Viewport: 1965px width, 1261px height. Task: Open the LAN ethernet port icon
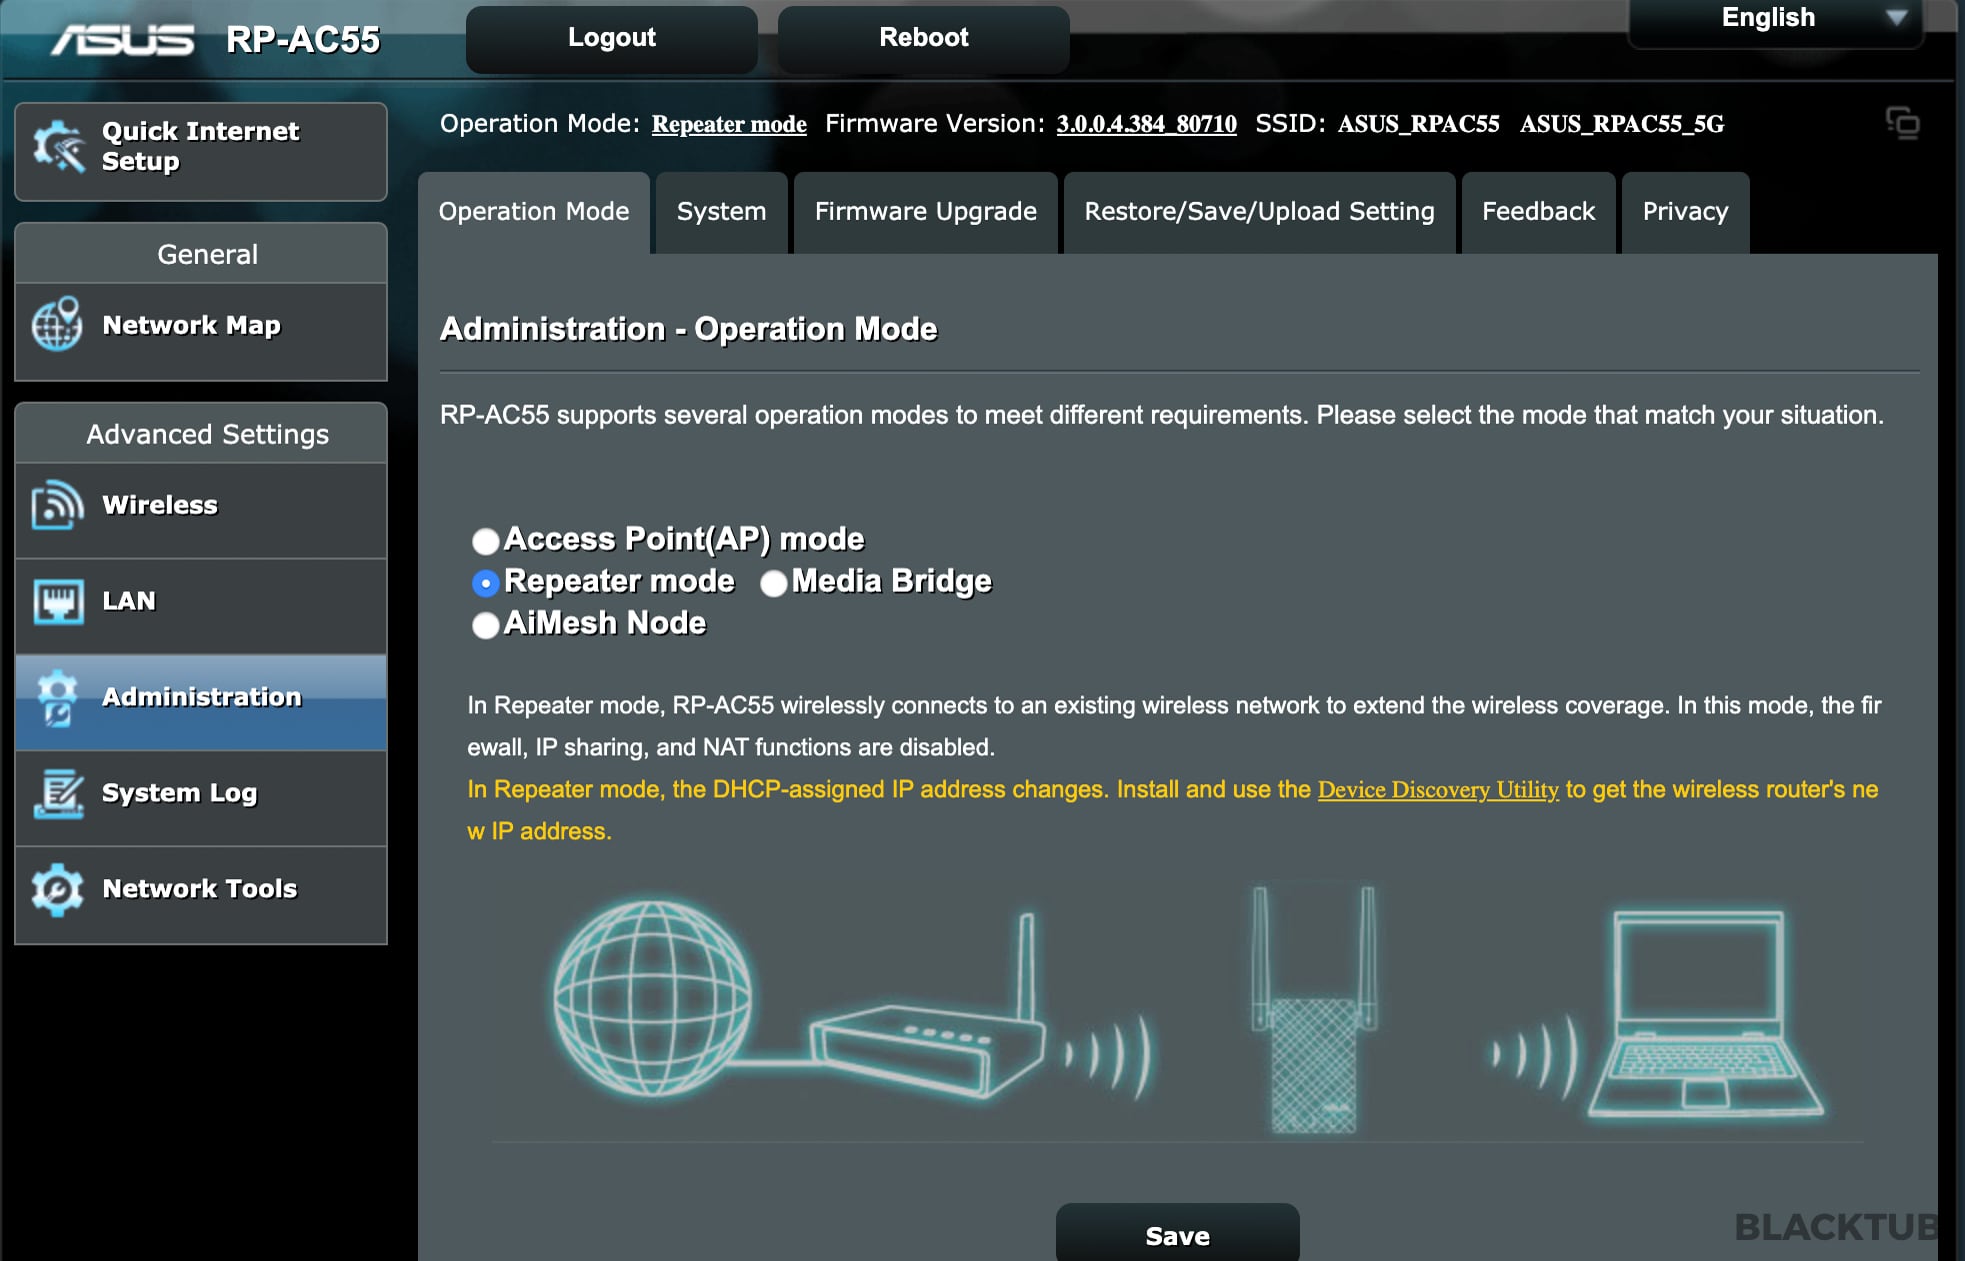coord(57,601)
